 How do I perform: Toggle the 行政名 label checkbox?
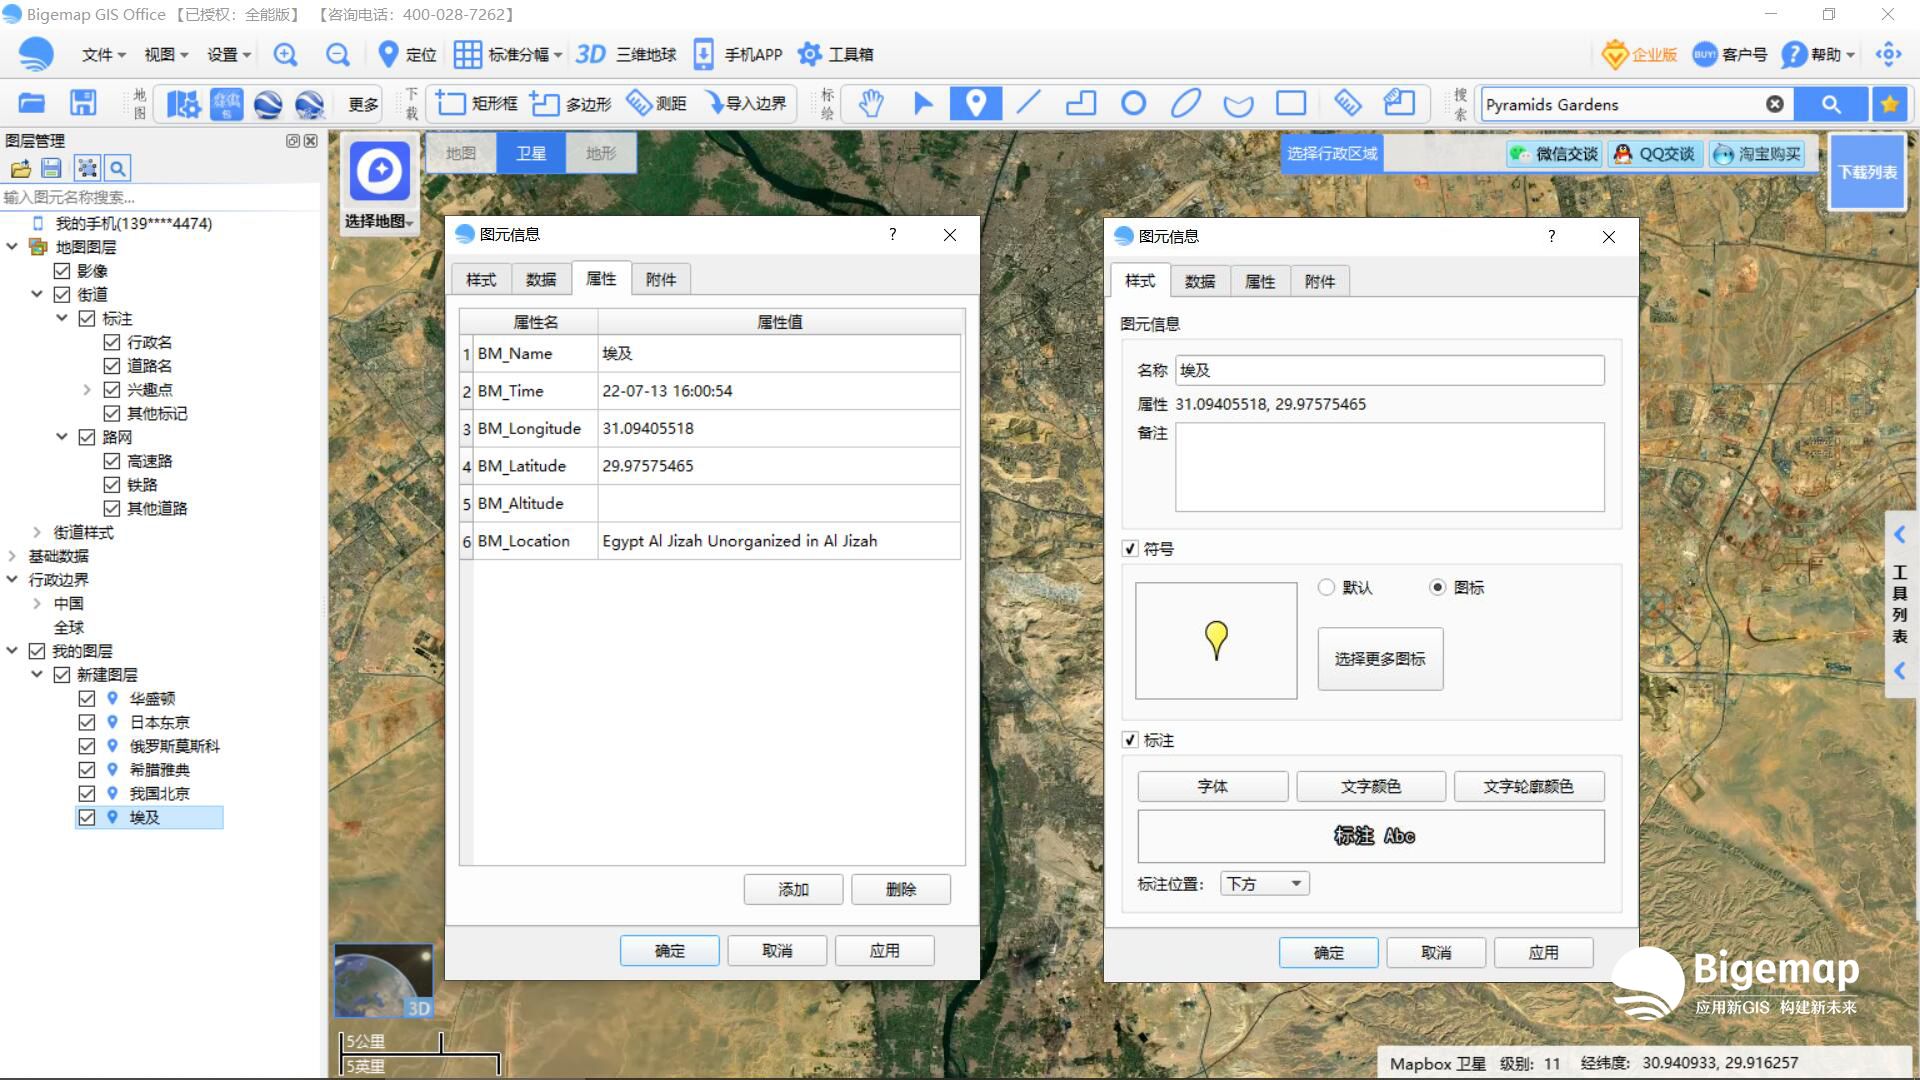click(112, 342)
